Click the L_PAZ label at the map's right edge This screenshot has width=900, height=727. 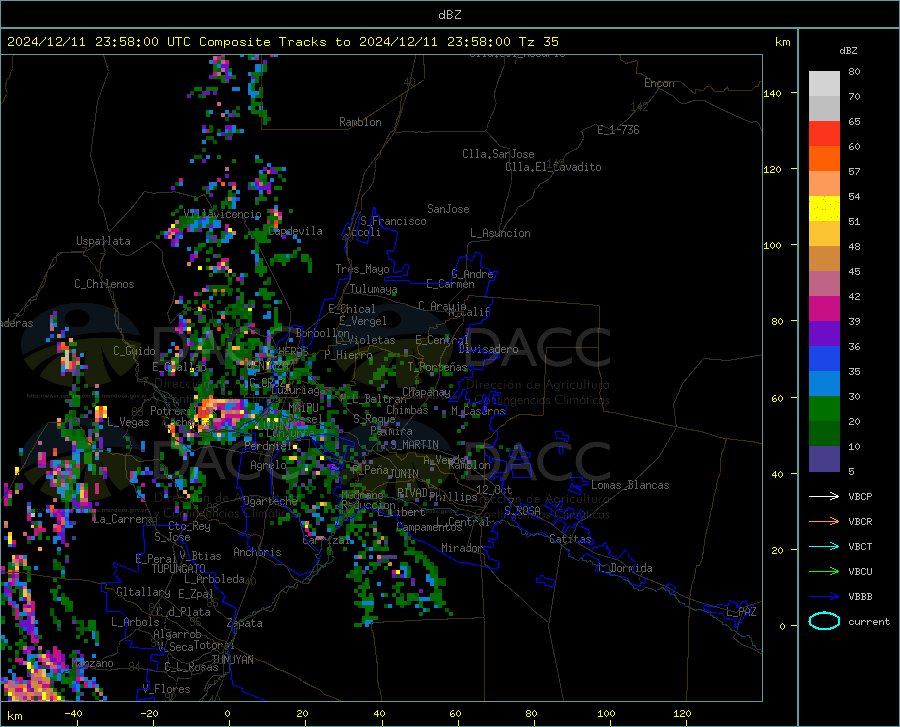(x=741, y=612)
